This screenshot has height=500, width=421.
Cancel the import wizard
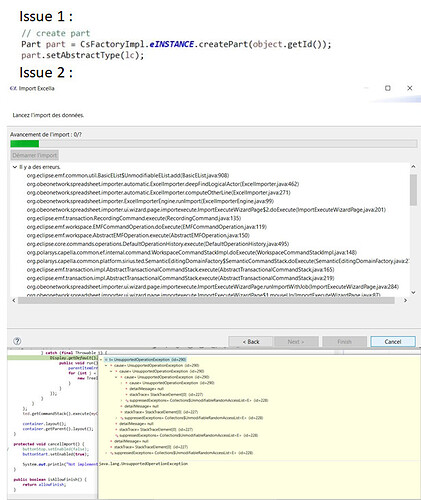(393, 342)
